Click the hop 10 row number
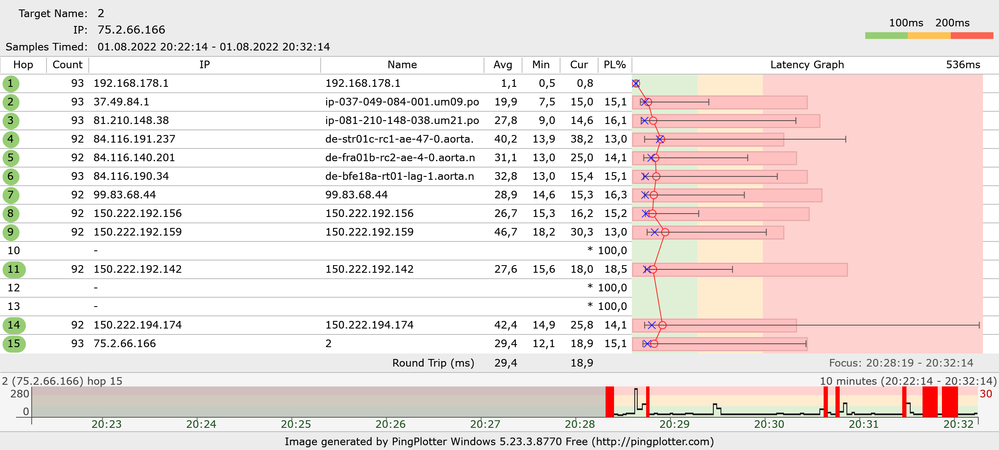999x450 pixels. pos(15,250)
